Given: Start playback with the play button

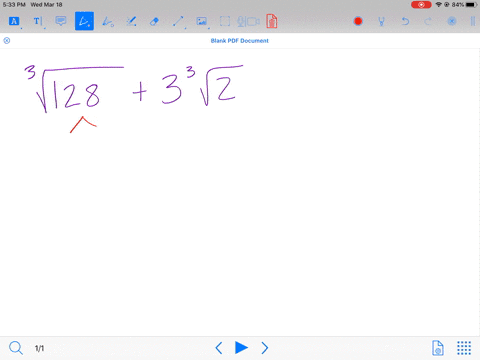Looking at the screenshot, I should (x=241, y=348).
